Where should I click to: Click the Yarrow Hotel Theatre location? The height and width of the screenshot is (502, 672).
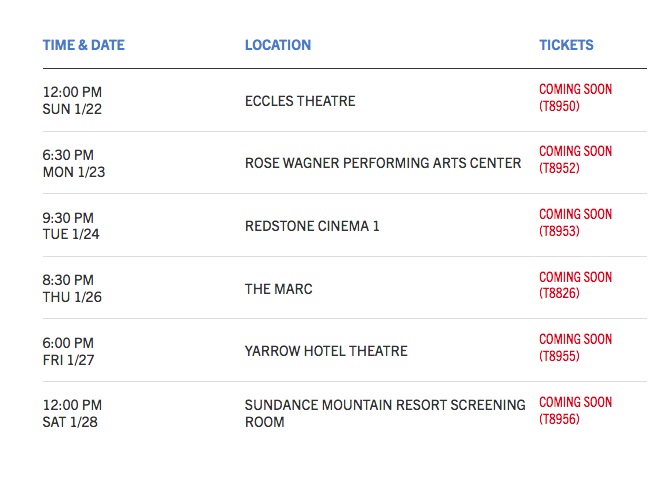click(x=326, y=351)
